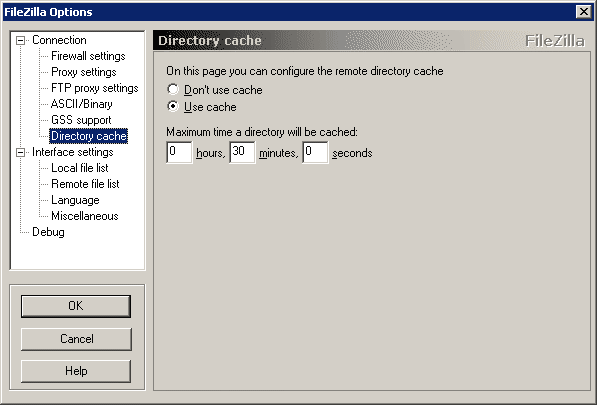Click the hours input field
This screenshot has height=405, width=597.
(179, 152)
